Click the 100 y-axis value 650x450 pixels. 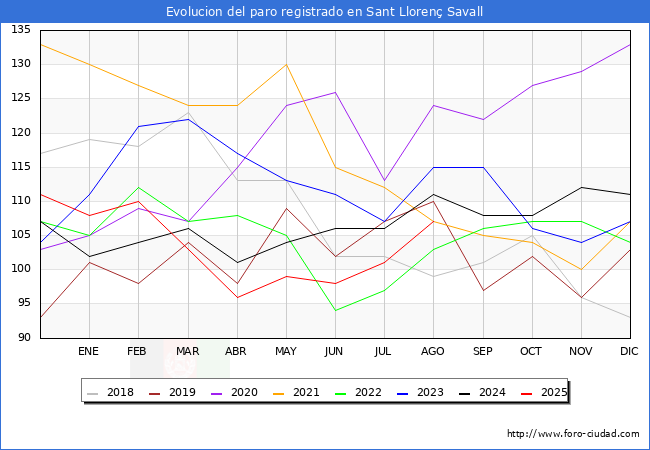(21, 269)
